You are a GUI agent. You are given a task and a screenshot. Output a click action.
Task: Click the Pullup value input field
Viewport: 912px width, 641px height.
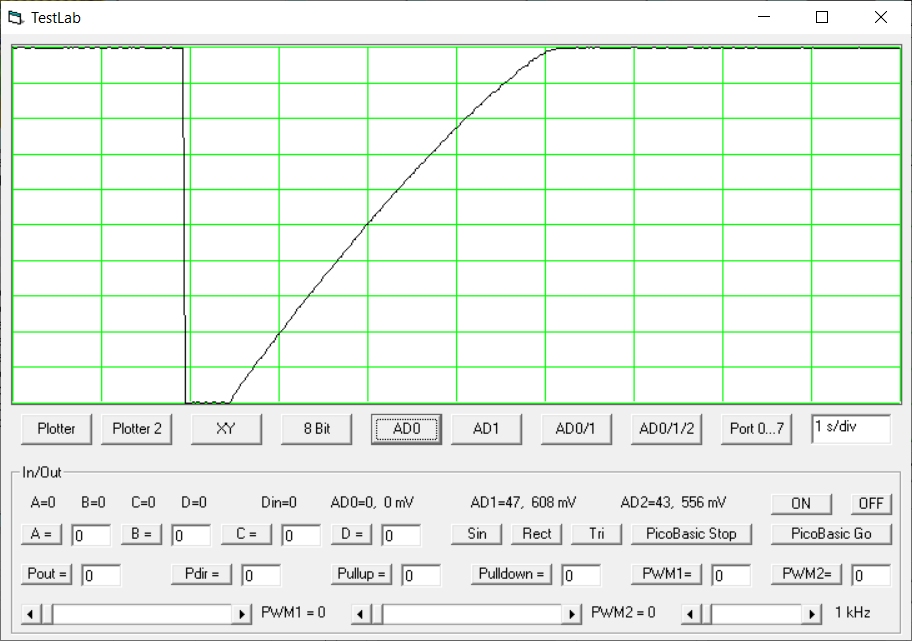tap(421, 575)
